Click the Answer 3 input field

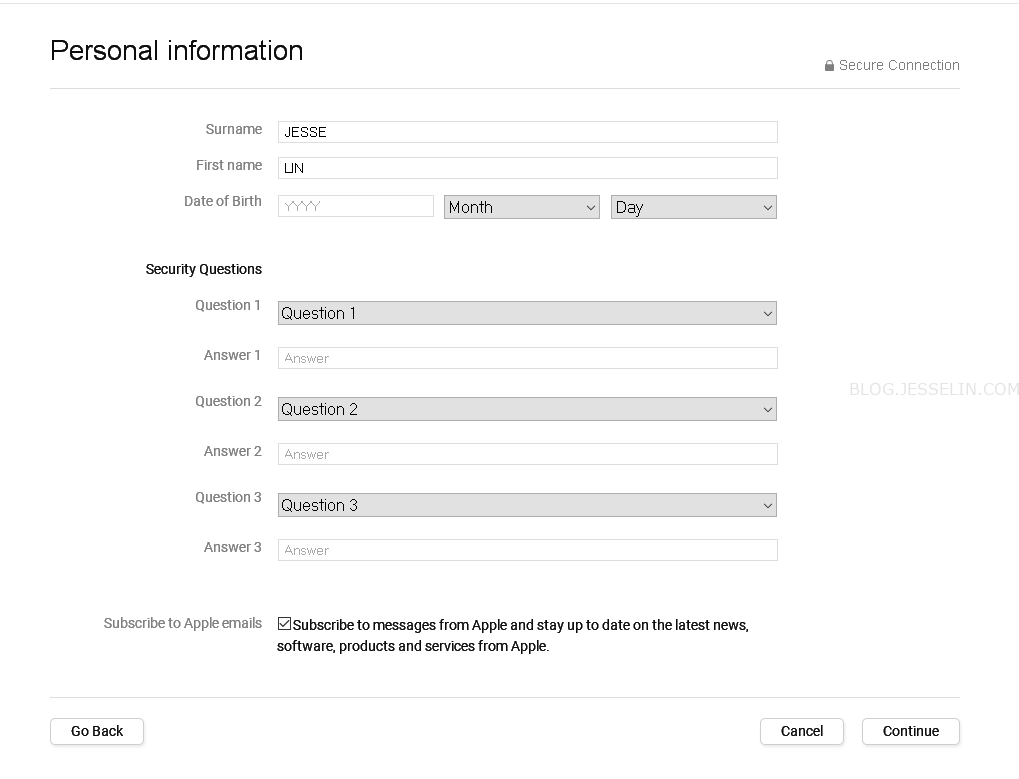pyautogui.click(x=527, y=550)
